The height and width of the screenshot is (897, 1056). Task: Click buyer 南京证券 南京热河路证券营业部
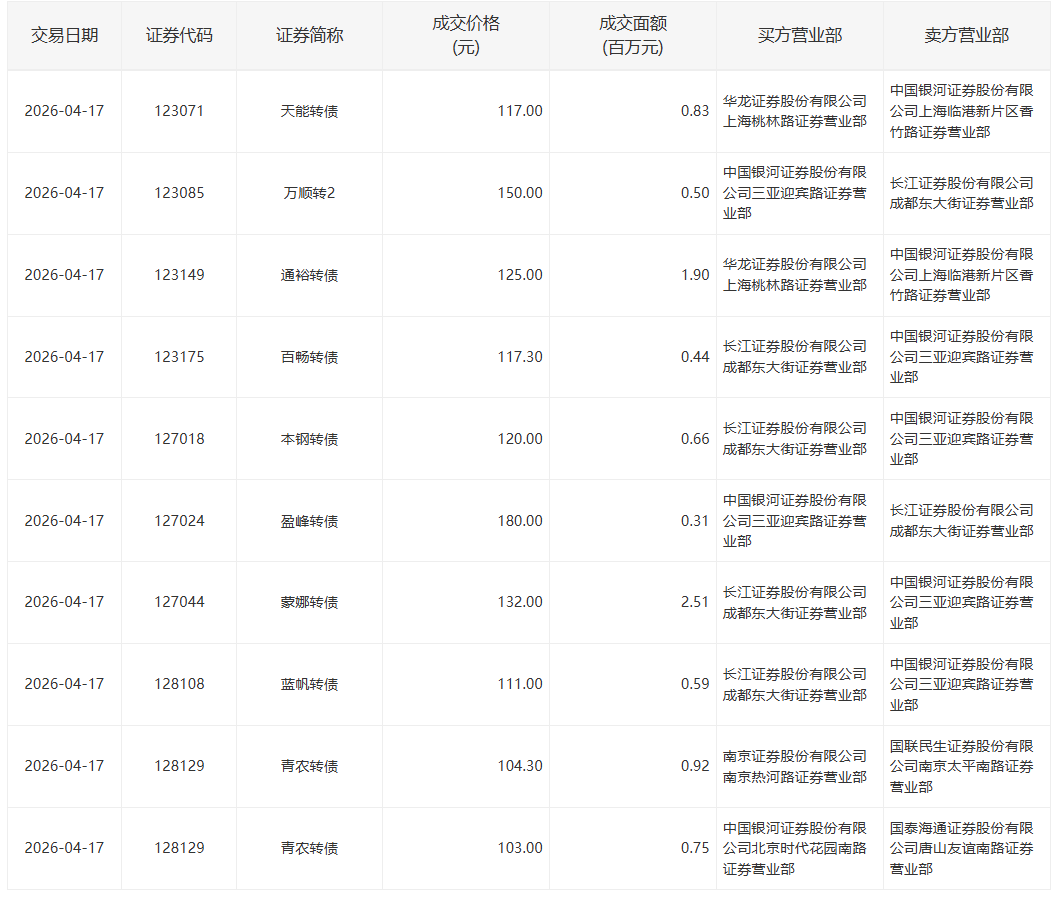795,766
